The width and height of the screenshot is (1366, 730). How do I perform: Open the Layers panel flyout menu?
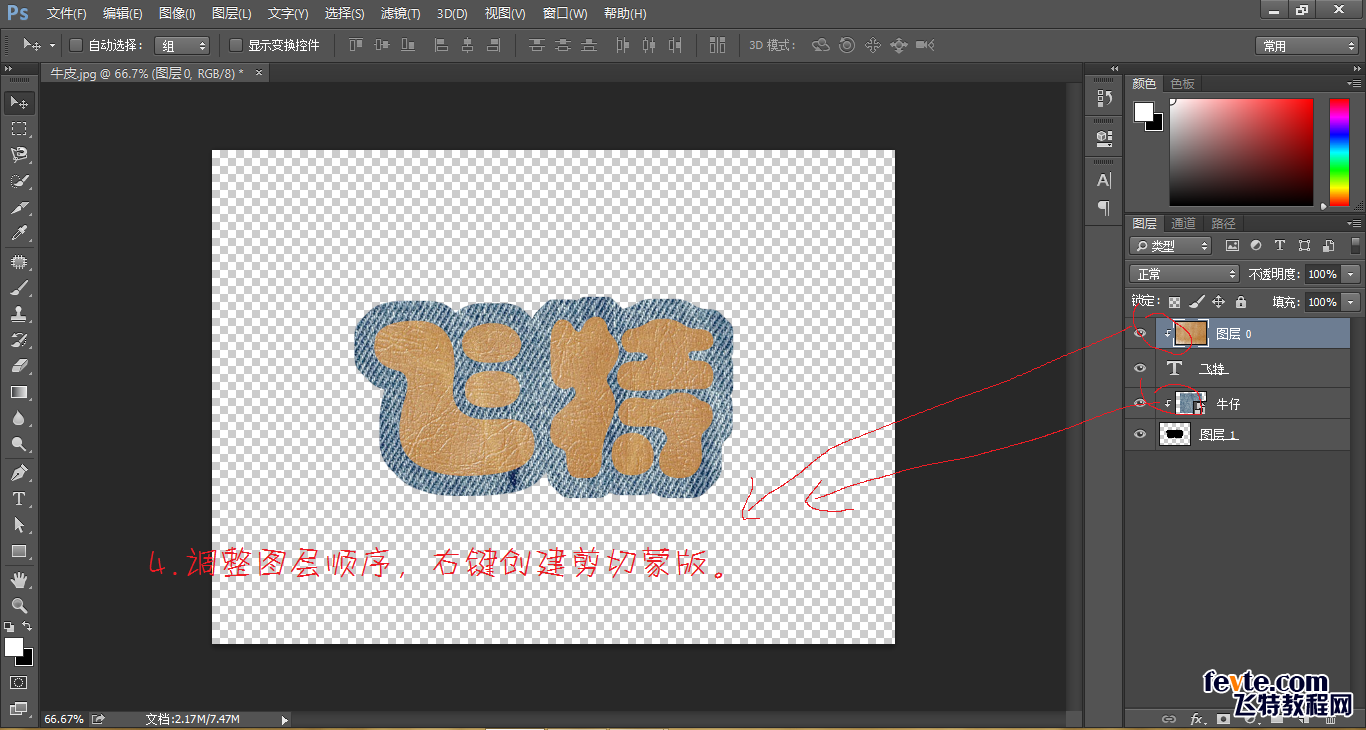point(1354,224)
